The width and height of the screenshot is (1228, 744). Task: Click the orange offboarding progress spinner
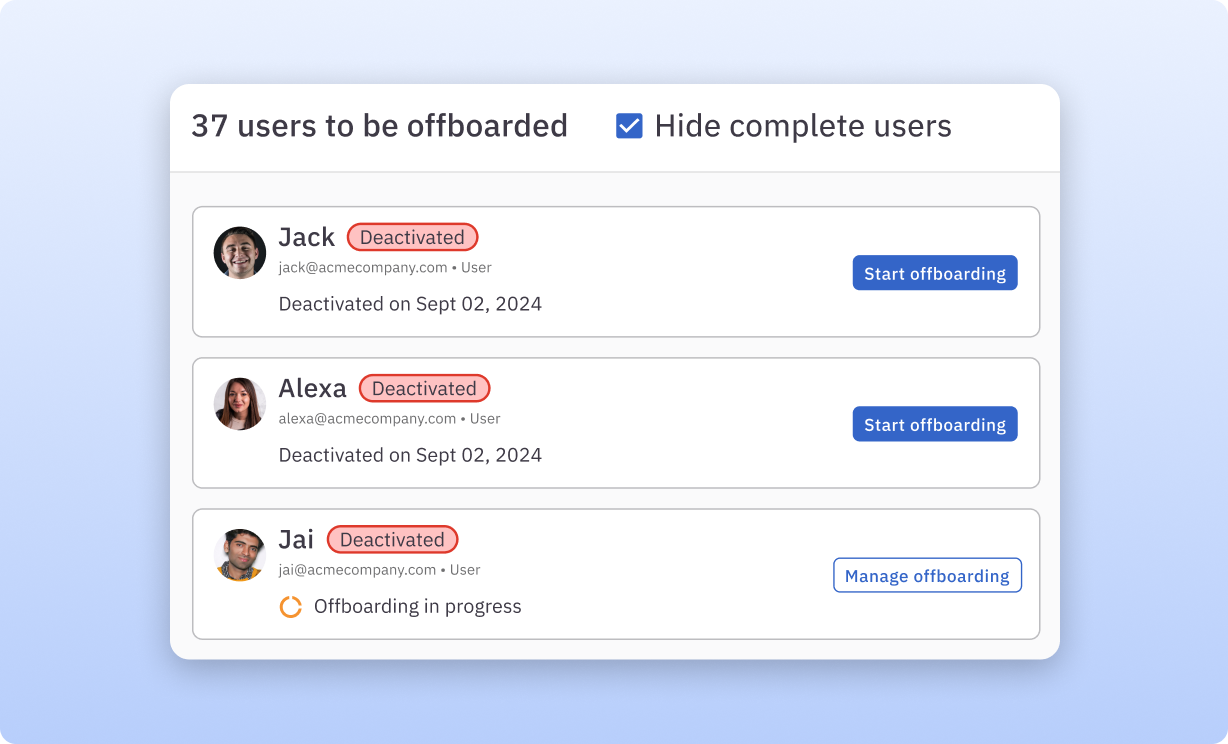291,607
